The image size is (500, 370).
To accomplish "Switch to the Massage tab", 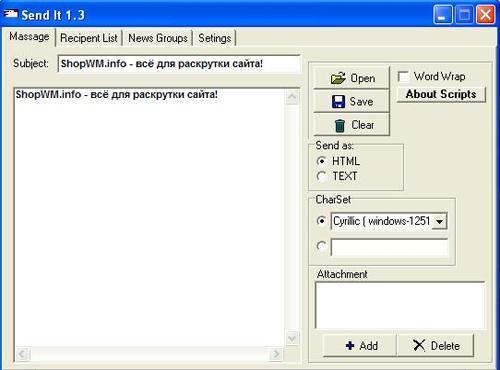I will (x=29, y=36).
